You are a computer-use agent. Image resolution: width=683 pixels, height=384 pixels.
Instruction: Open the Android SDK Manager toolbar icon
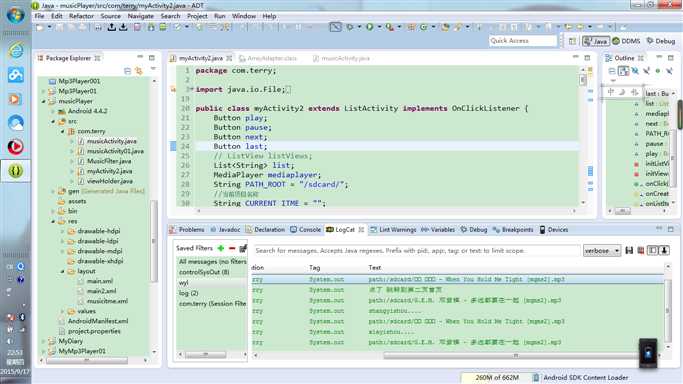(x=151, y=27)
